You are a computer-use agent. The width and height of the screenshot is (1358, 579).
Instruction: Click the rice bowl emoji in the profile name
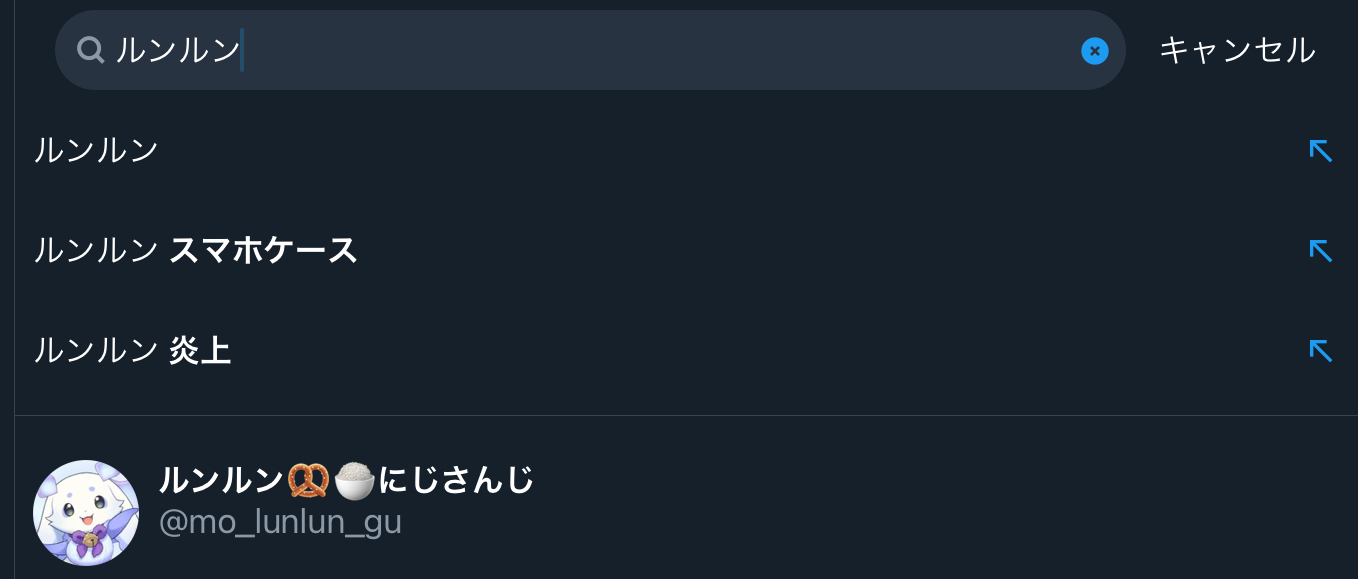[x=354, y=481]
